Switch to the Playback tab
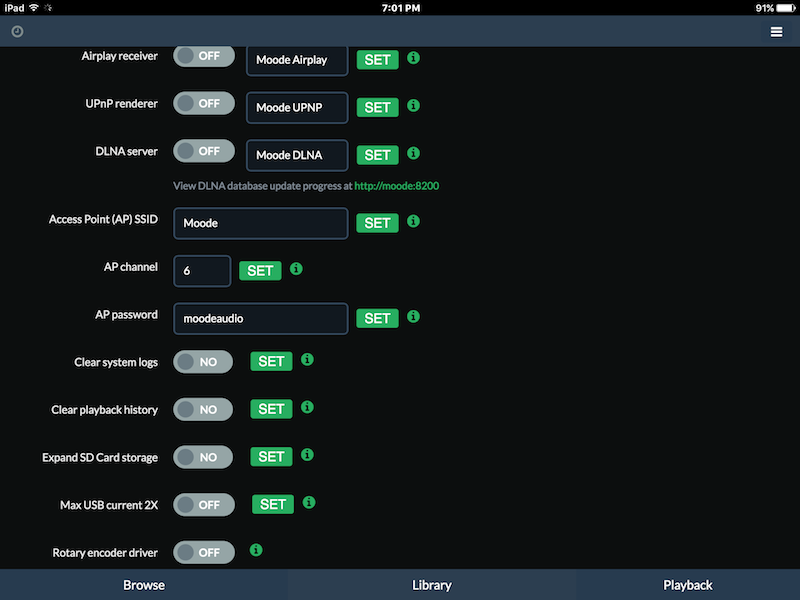Viewport: 800px width, 600px height. (x=688, y=585)
